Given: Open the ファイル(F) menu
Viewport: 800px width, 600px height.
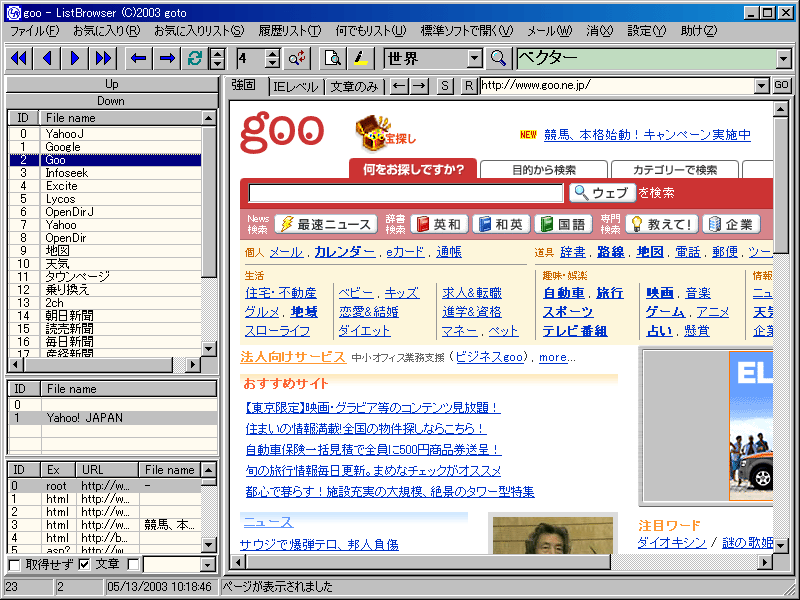Looking at the screenshot, I should (35, 31).
